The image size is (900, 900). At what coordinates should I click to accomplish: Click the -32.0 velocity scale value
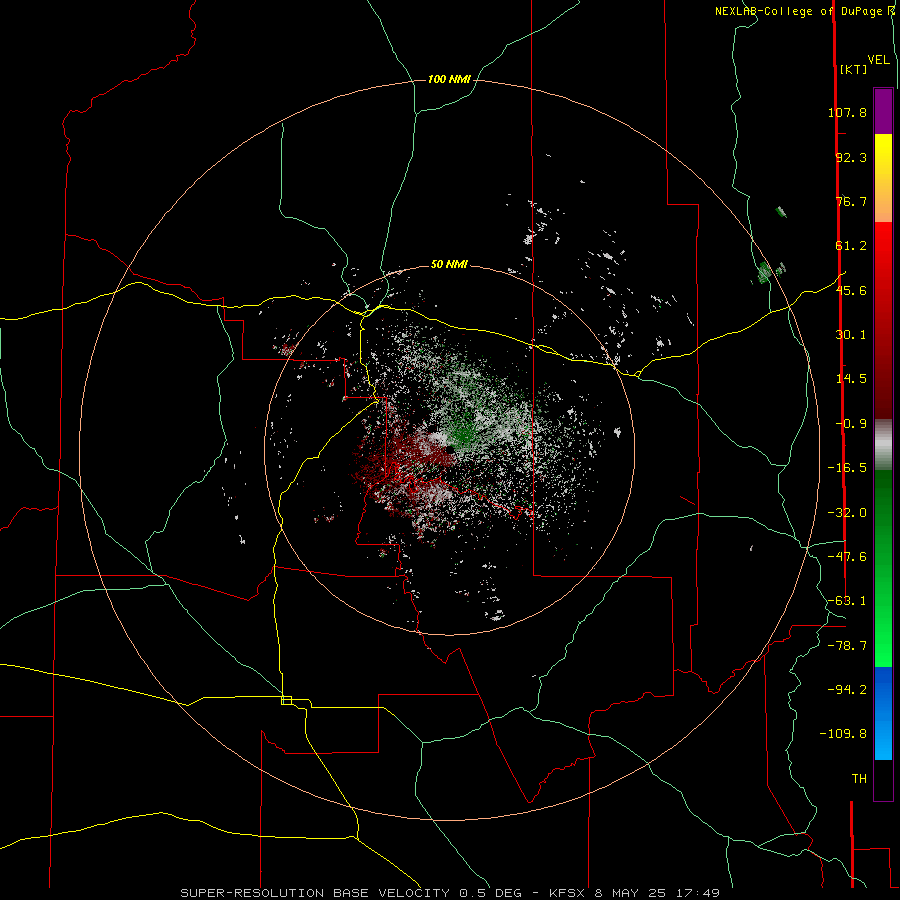pyautogui.click(x=847, y=513)
